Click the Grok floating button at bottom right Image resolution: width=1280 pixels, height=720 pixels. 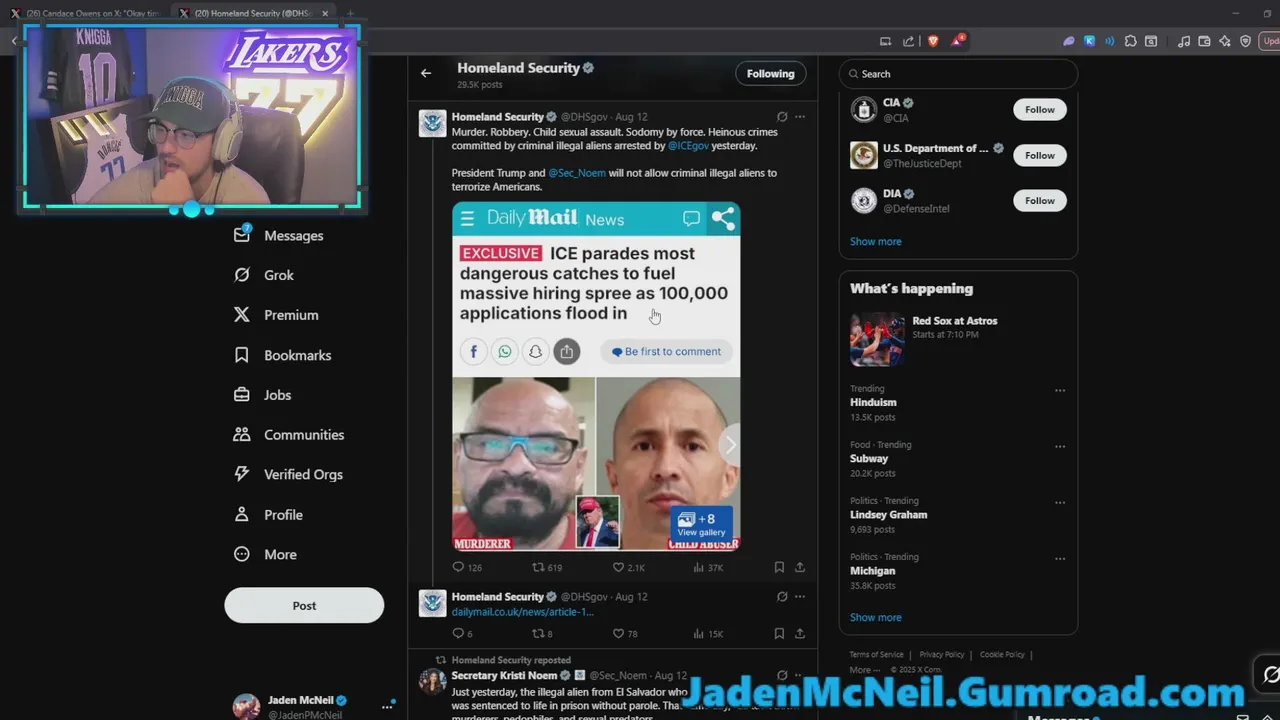point(1270,674)
